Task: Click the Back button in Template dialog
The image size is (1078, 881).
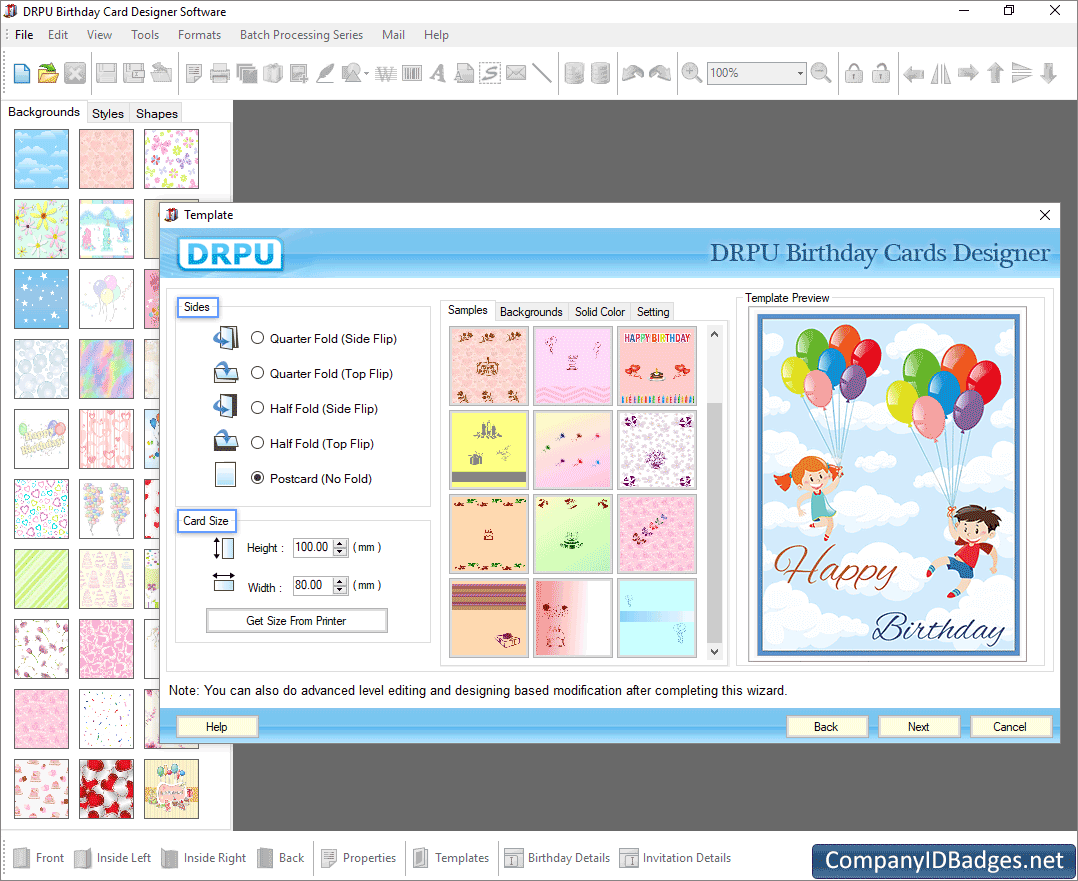Action: click(826, 727)
